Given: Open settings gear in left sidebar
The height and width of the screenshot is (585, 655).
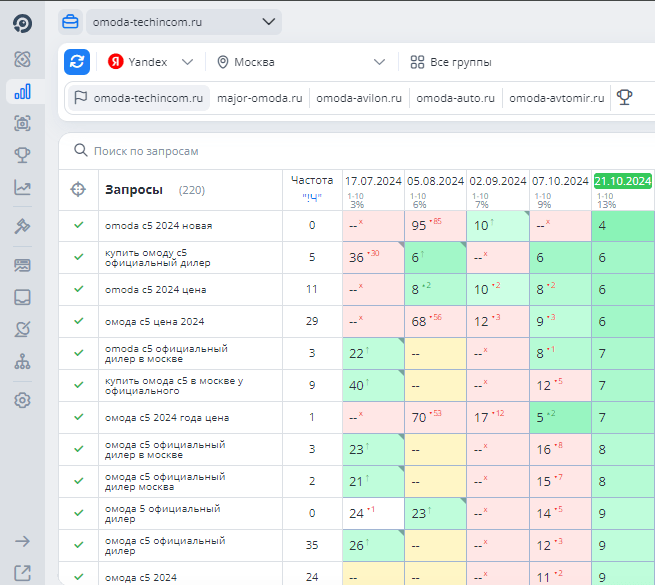Looking at the screenshot, I should click(x=23, y=400).
